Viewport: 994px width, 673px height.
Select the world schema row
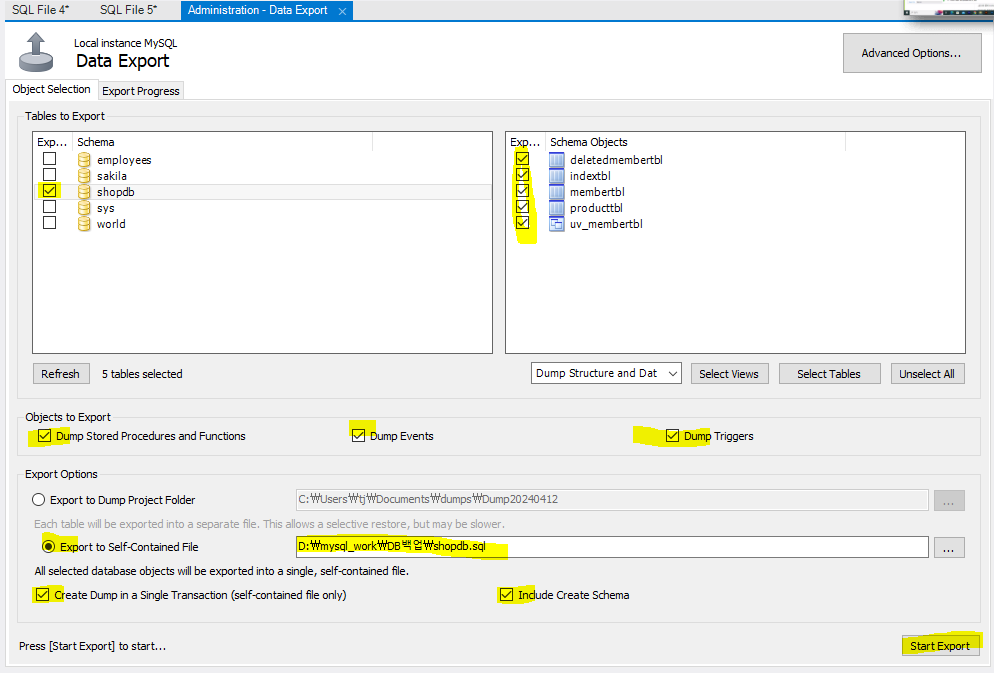tap(262, 224)
